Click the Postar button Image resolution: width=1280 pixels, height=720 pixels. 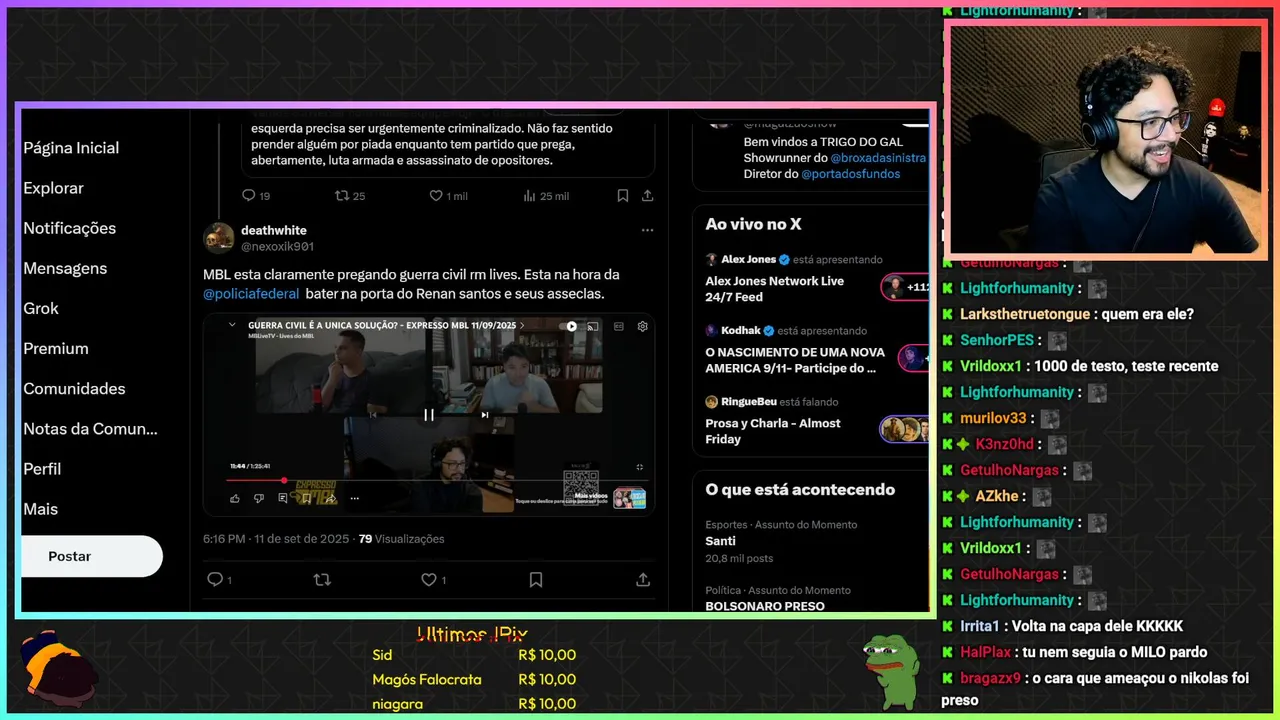91,556
